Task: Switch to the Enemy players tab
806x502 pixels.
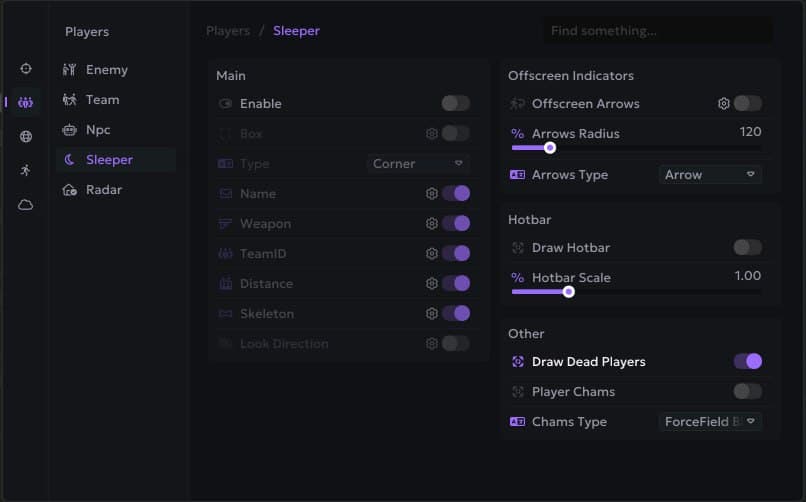Action: point(106,69)
